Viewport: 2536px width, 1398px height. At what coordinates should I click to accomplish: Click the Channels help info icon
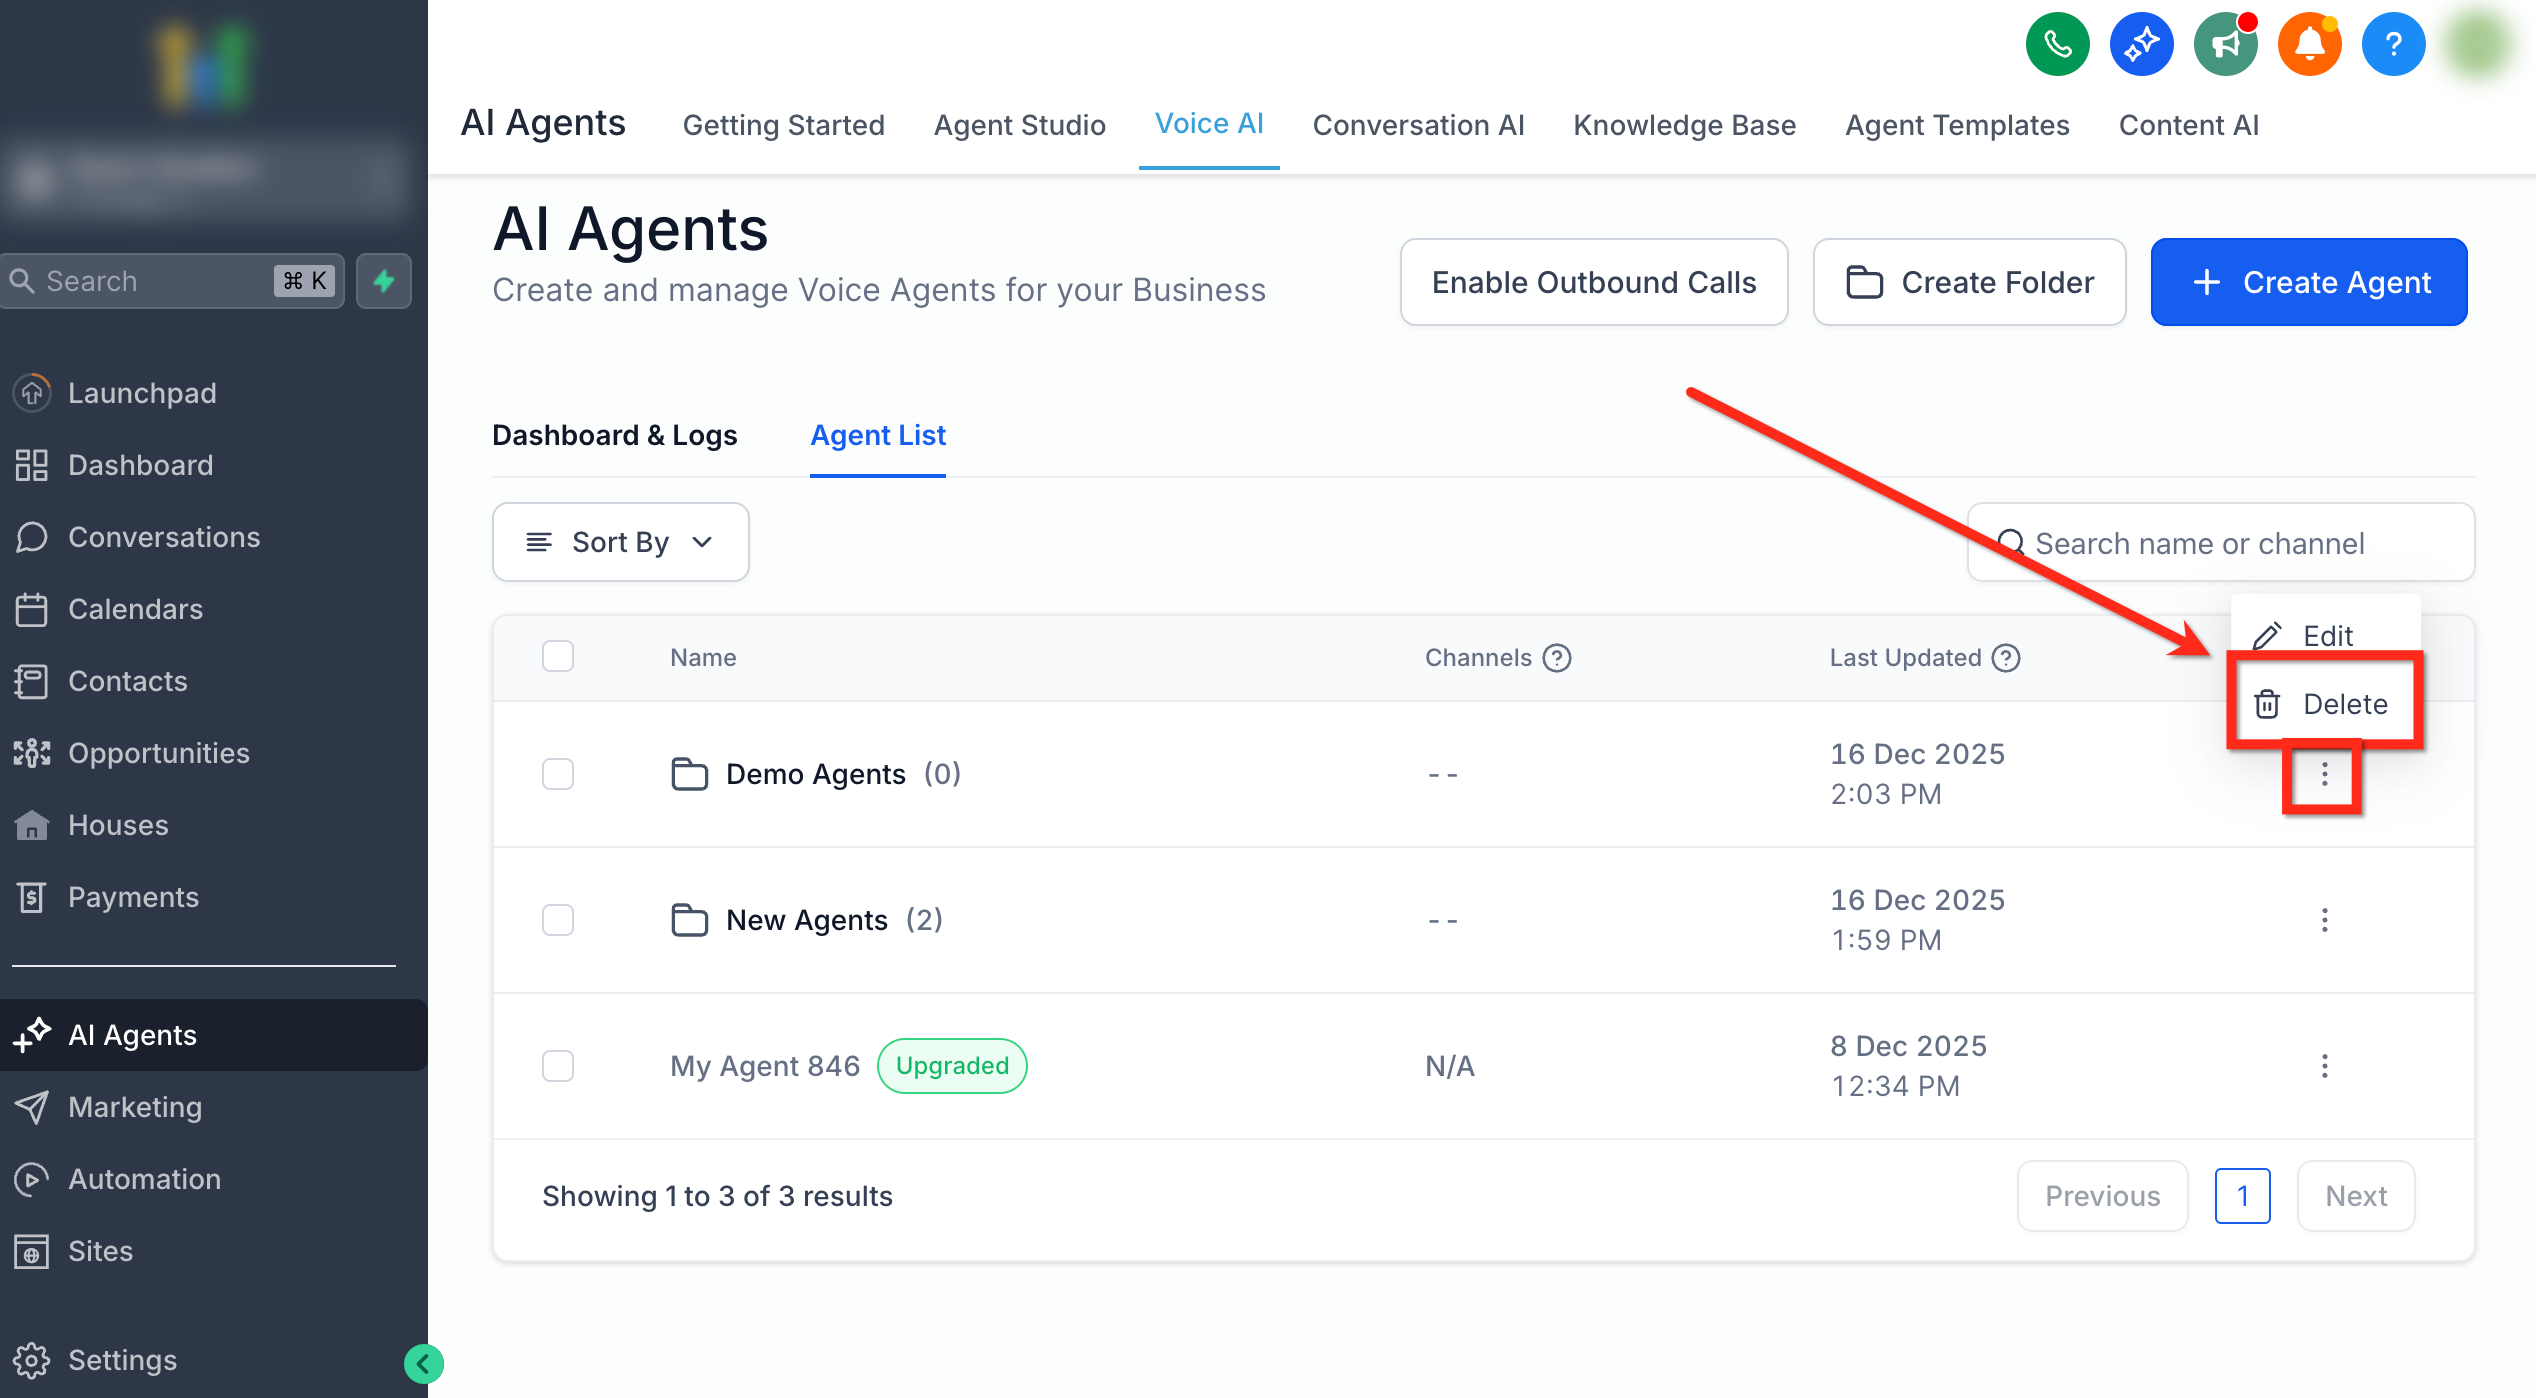(1557, 658)
